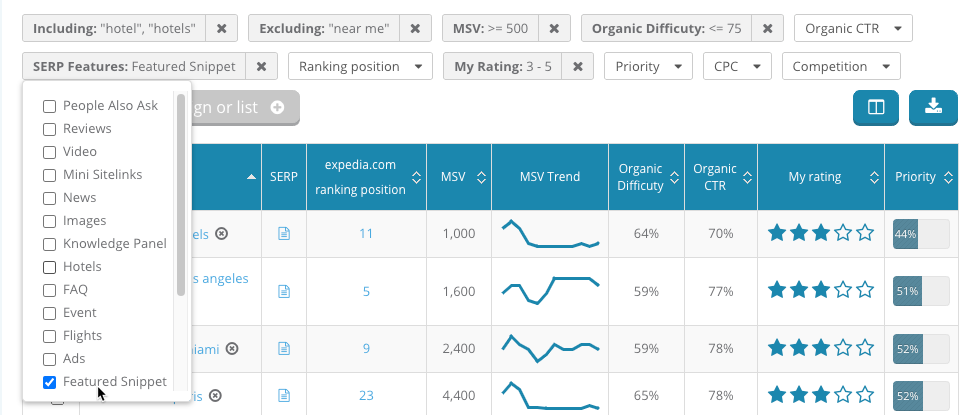Viewport: 968px width, 415px height.
Task: Enable the Knowledge Panel checkbox
Action: 49,244
